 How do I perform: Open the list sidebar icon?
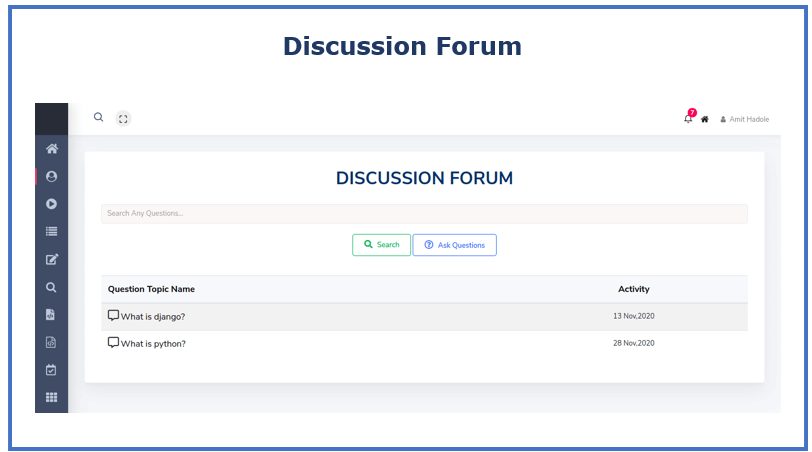point(51,231)
